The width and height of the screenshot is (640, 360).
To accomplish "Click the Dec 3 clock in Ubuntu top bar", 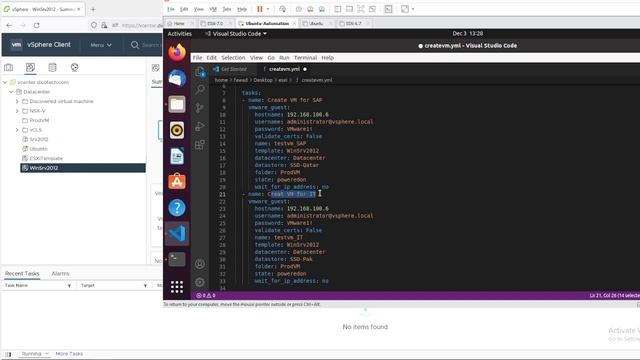I will [x=467, y=33].
